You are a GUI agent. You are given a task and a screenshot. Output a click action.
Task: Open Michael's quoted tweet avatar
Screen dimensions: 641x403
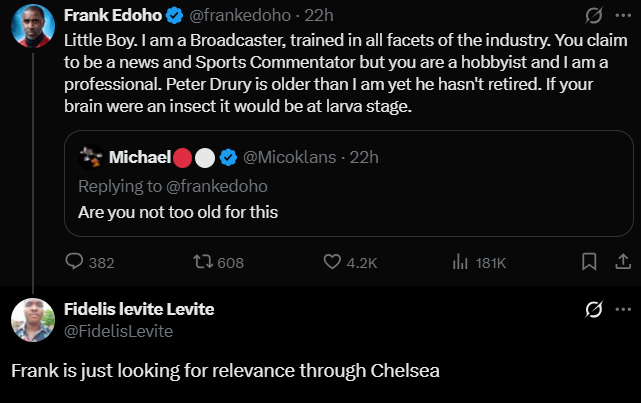click(x=91, y=157)
